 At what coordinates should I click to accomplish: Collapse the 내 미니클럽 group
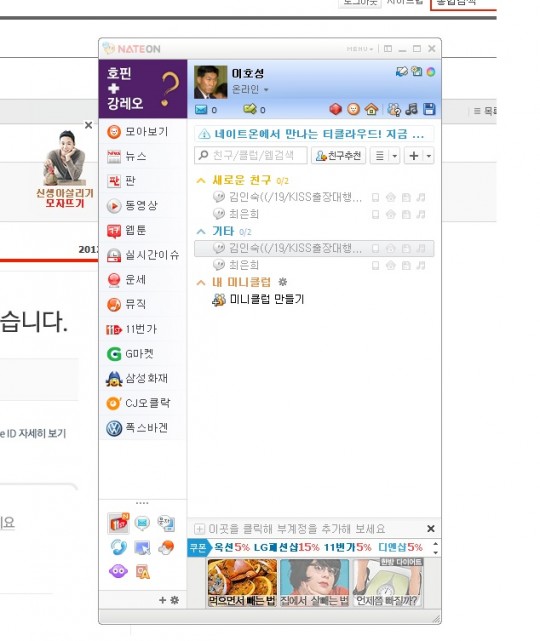[201, 282]
